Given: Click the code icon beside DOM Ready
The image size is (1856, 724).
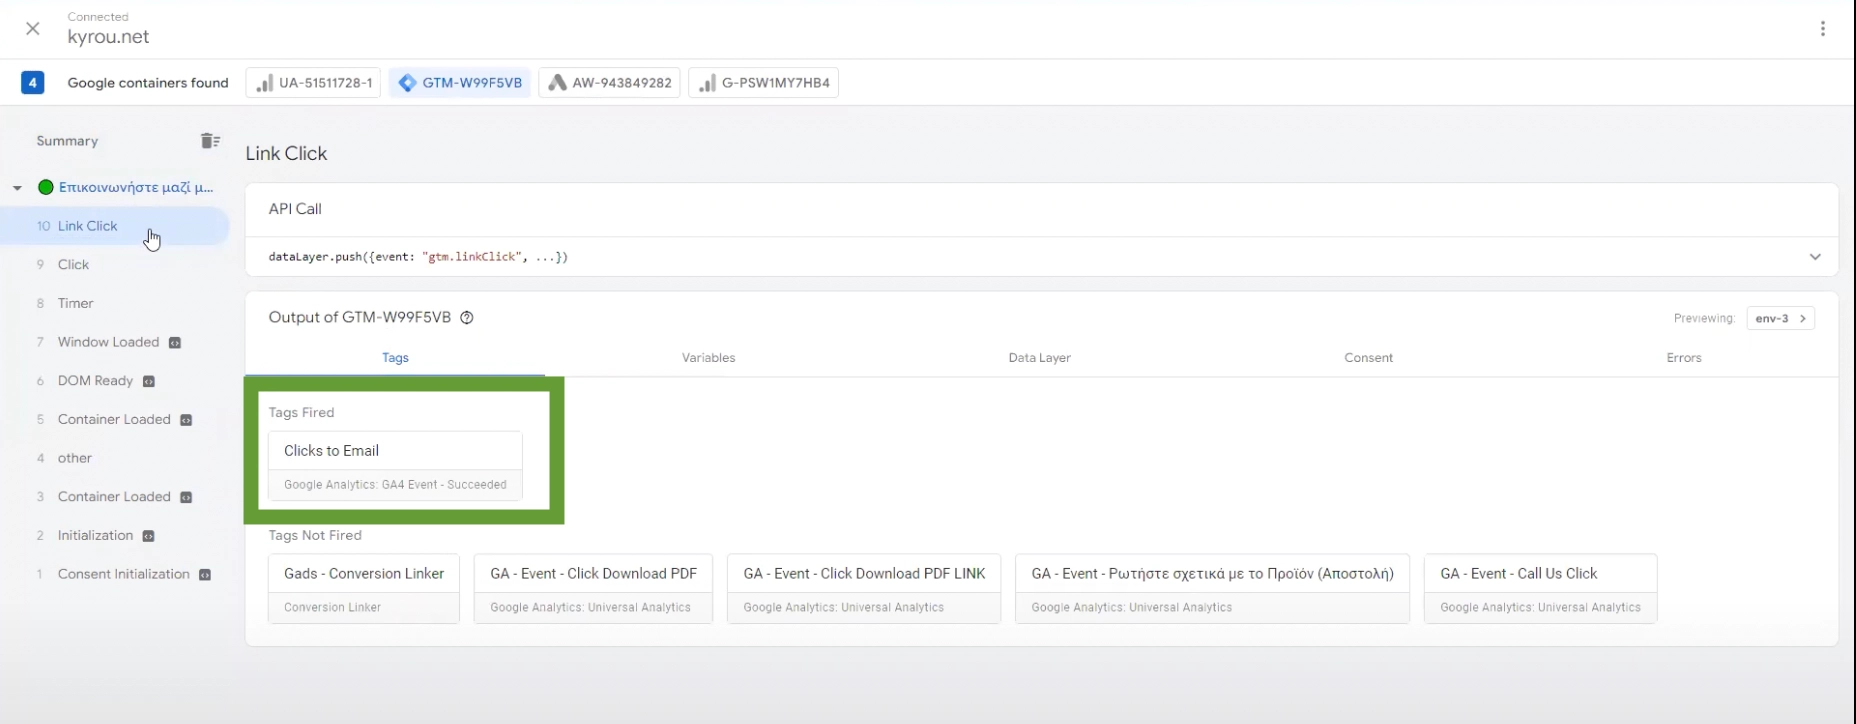Looking at the screenshot, I should tap(149, 381).
